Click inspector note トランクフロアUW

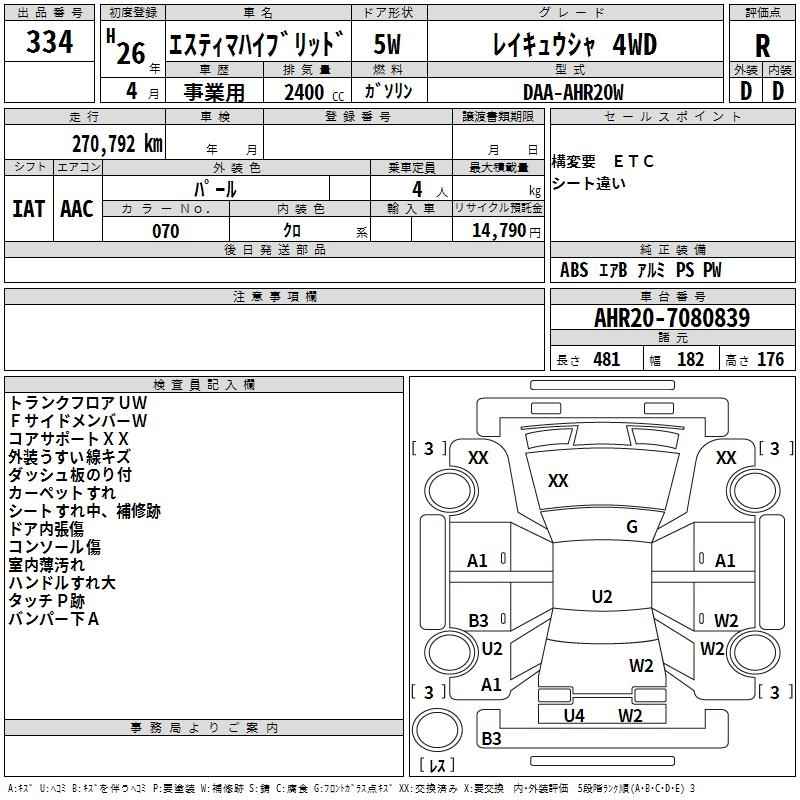pos(78,403)
